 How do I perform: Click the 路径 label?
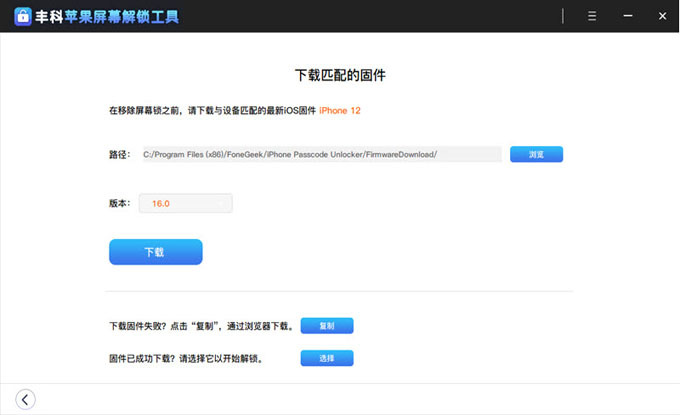119,154
